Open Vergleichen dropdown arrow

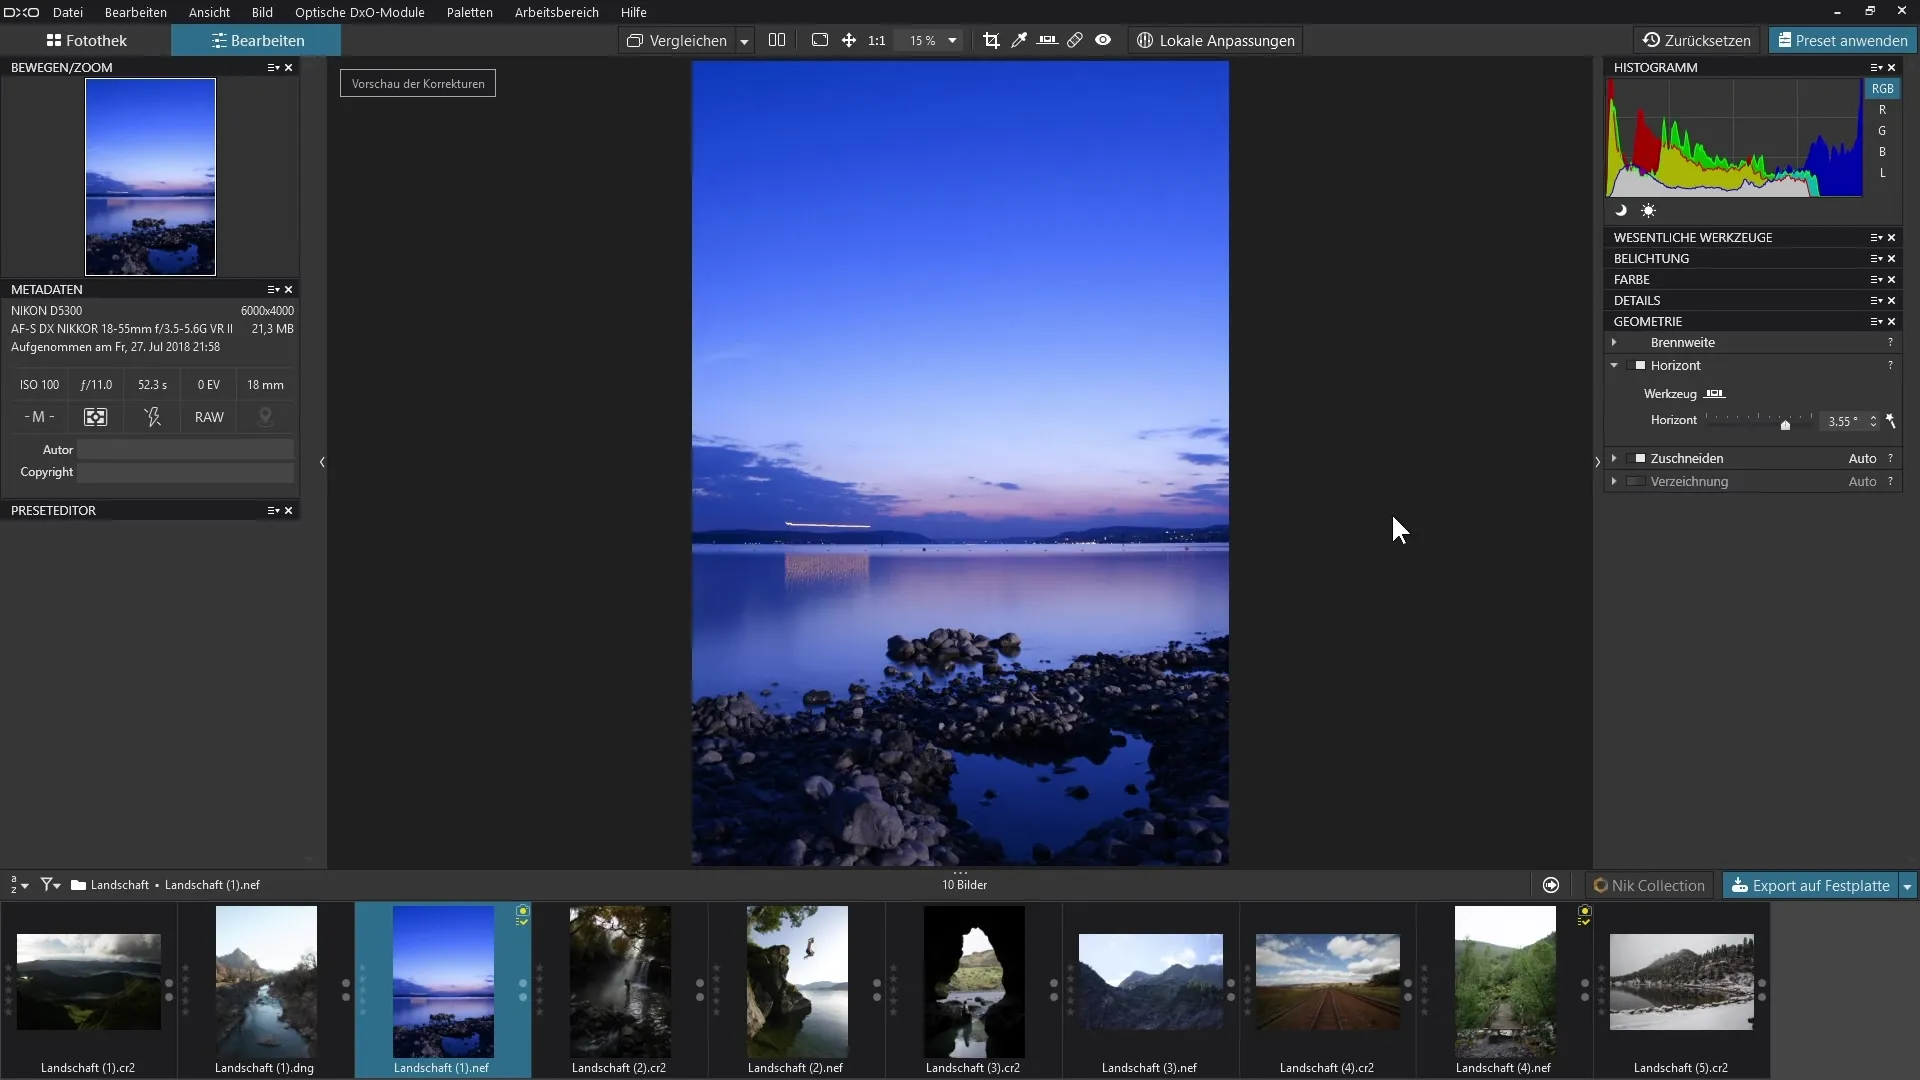click(744, 41)
